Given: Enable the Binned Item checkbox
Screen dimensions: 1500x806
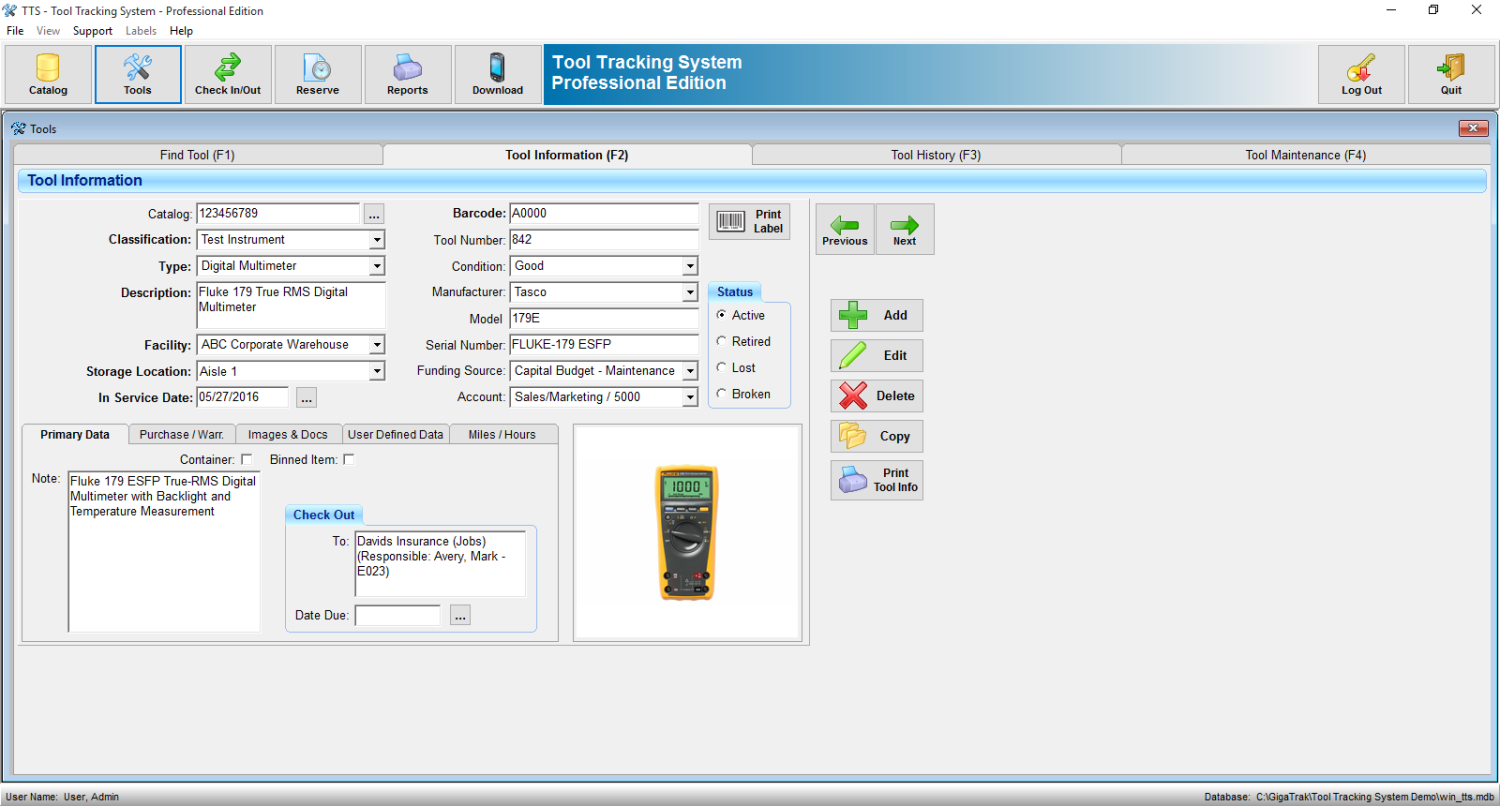Looking at the screenshot, I should pyautogui.click(x=348, y=459).
